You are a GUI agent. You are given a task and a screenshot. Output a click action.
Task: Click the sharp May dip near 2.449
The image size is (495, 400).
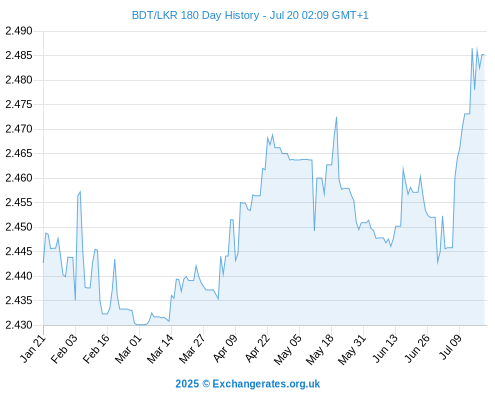click(314, 230)
